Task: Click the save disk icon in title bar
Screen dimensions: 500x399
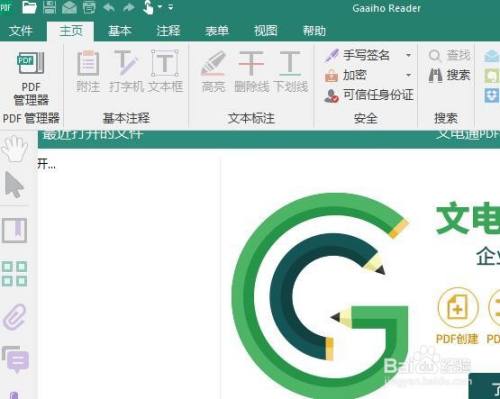Action: (50, 7)
